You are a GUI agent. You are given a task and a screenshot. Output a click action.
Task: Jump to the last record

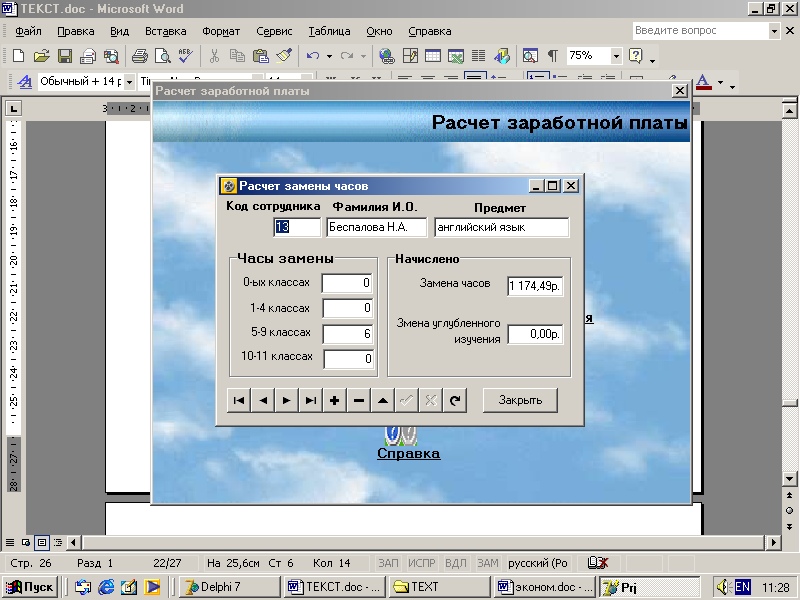click(310, 400)
